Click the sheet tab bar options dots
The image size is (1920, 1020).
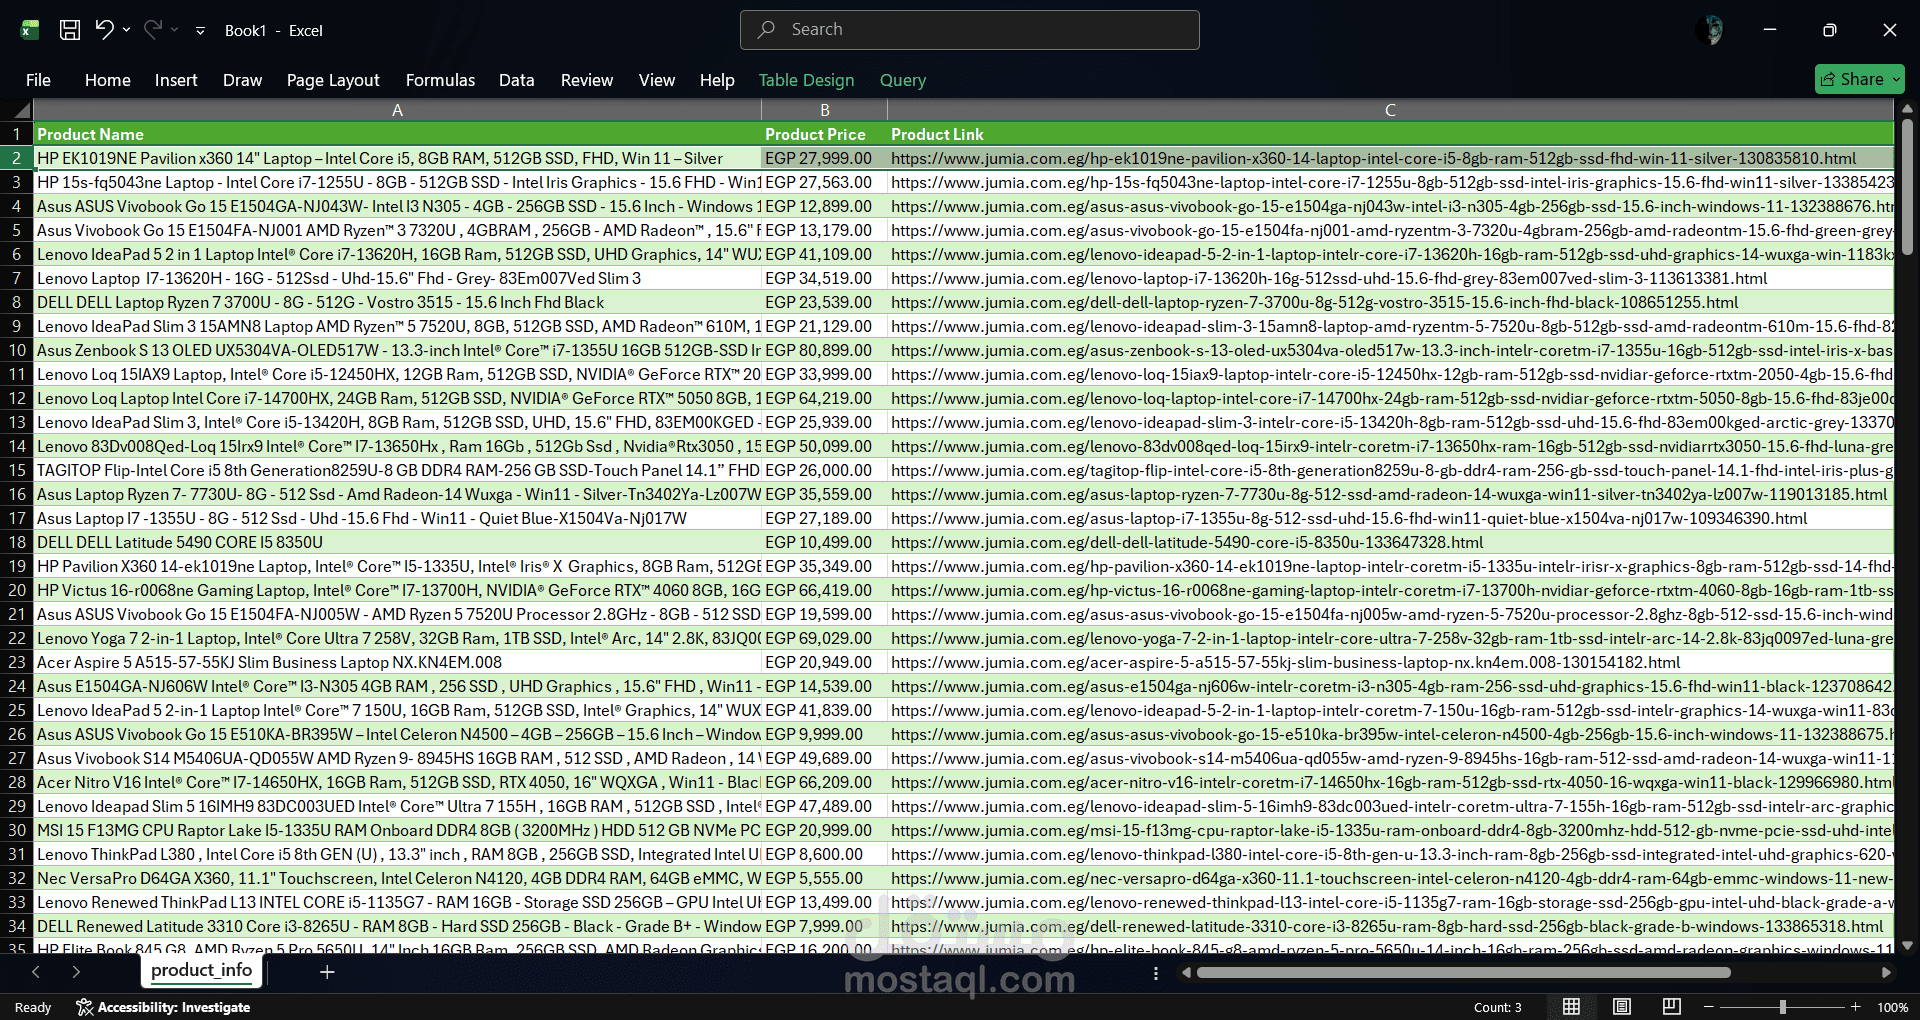click(x=1156, y=973)
